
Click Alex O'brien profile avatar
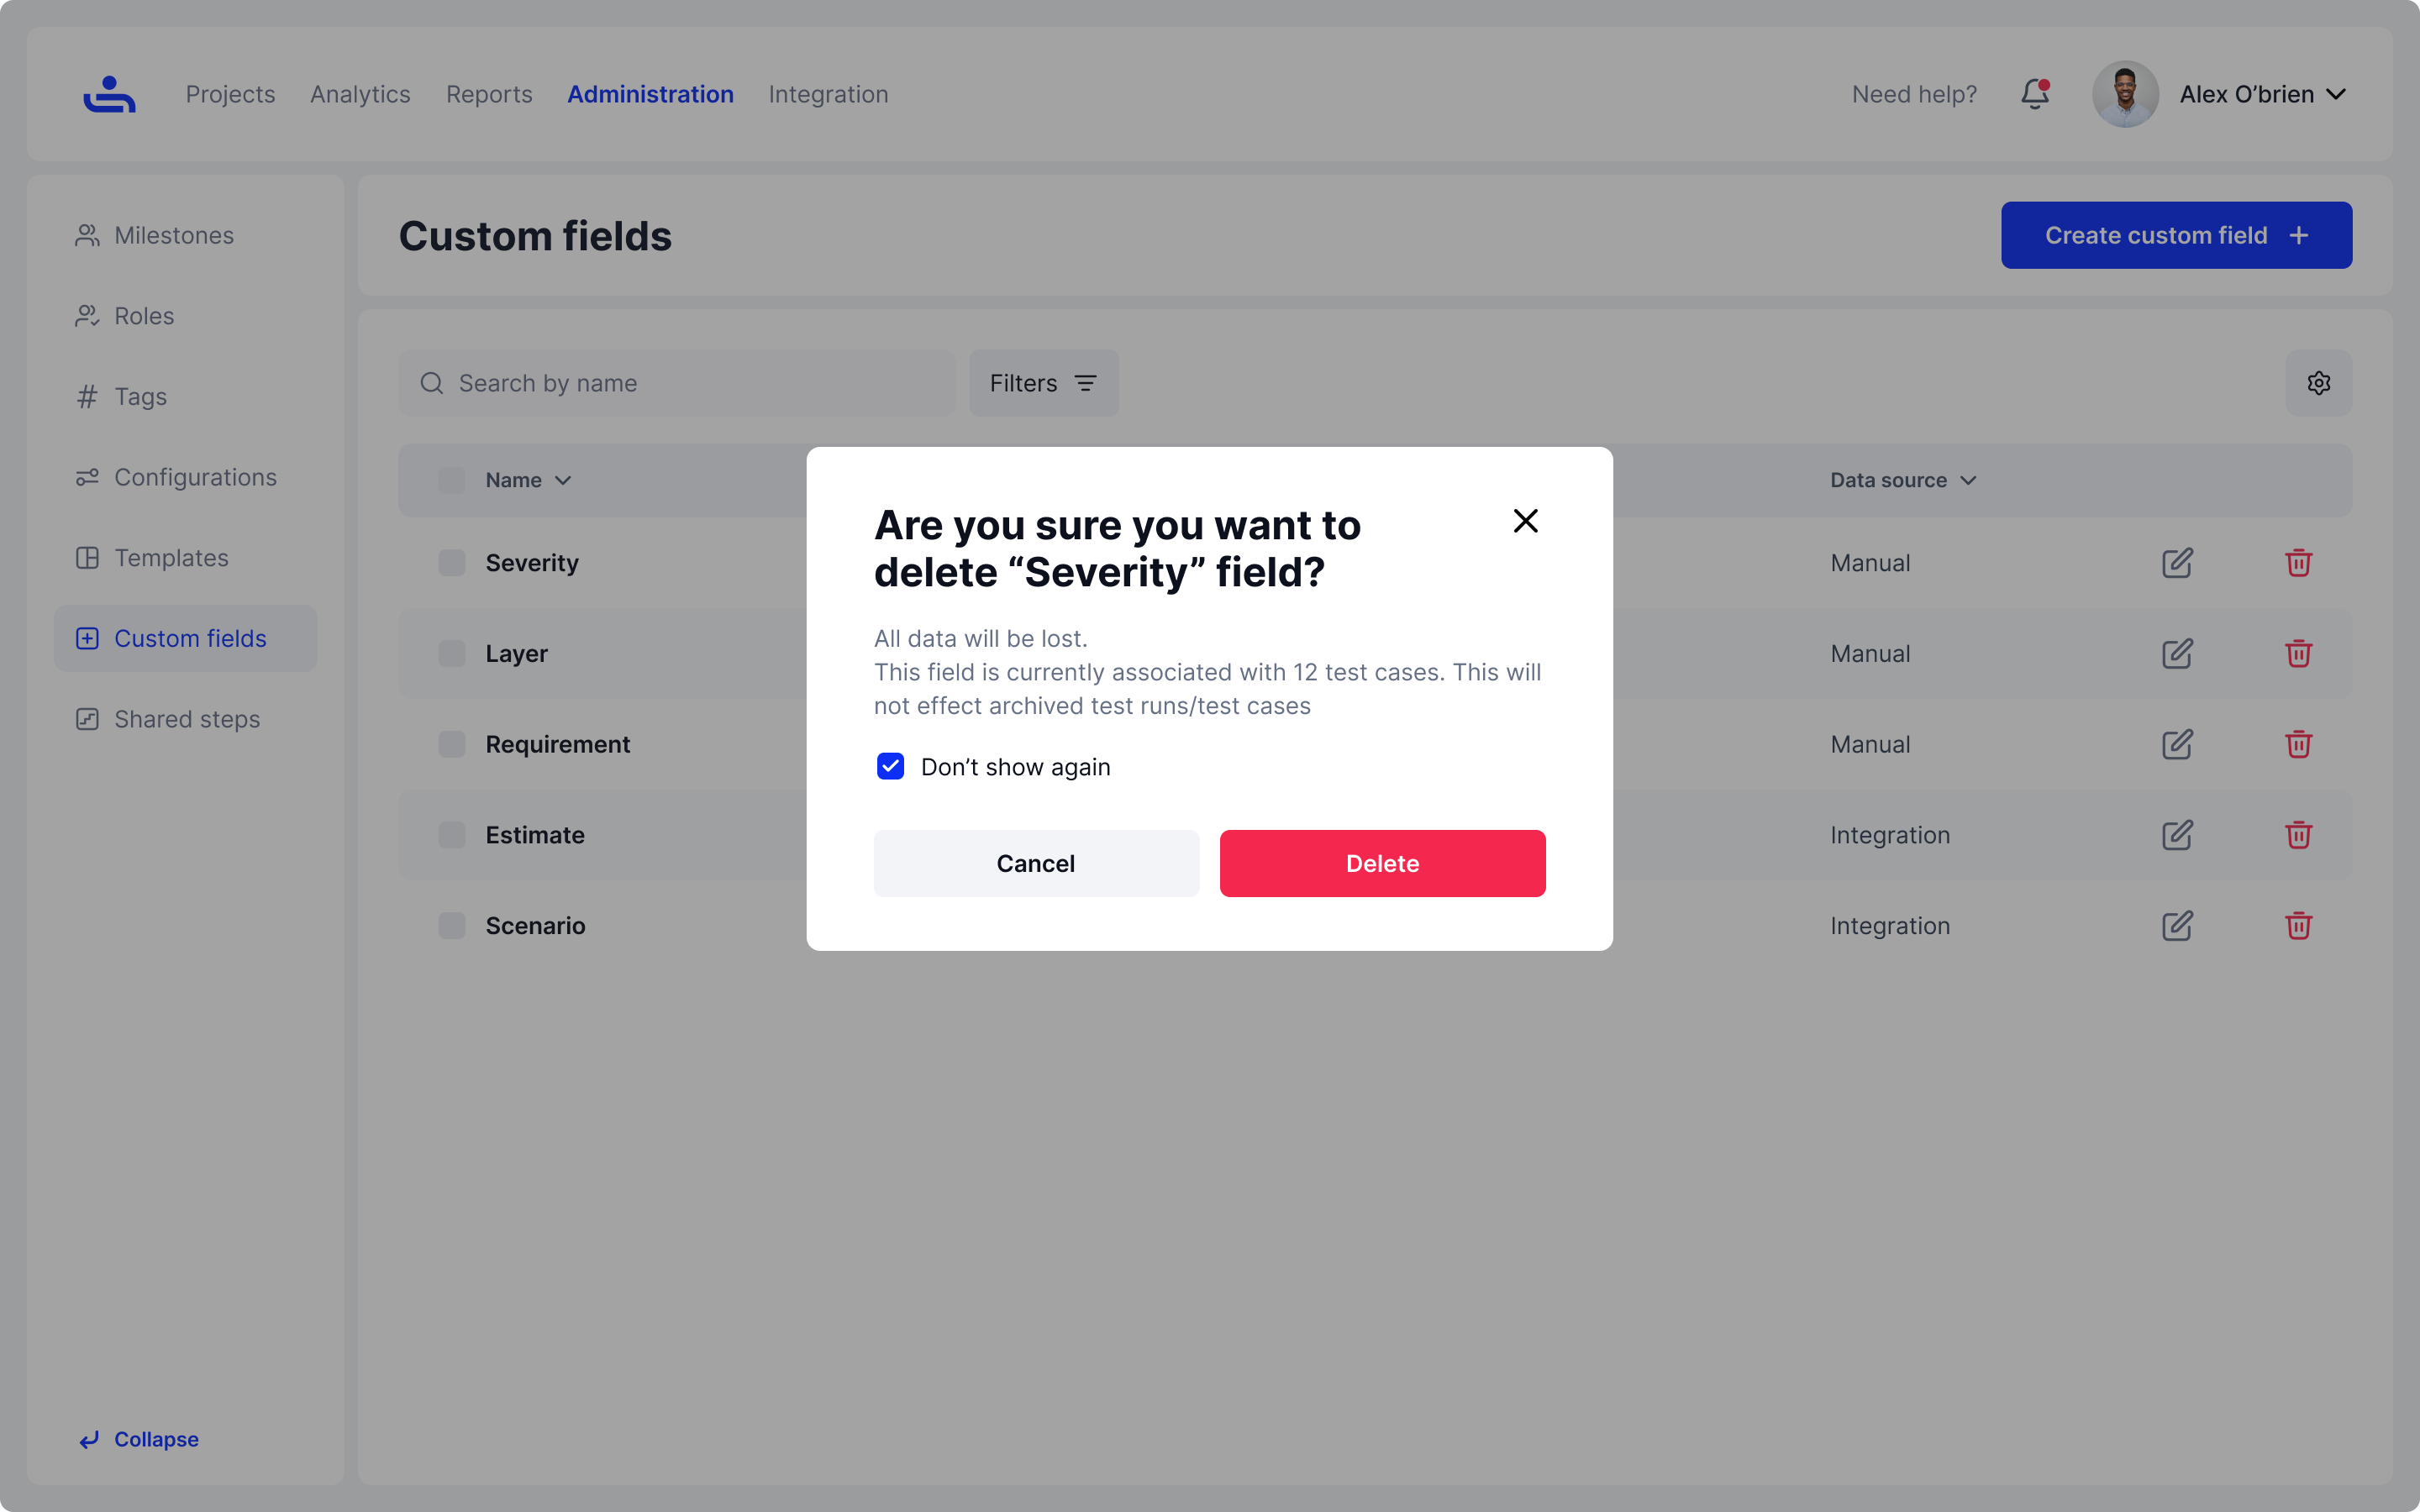[2125, 94]
